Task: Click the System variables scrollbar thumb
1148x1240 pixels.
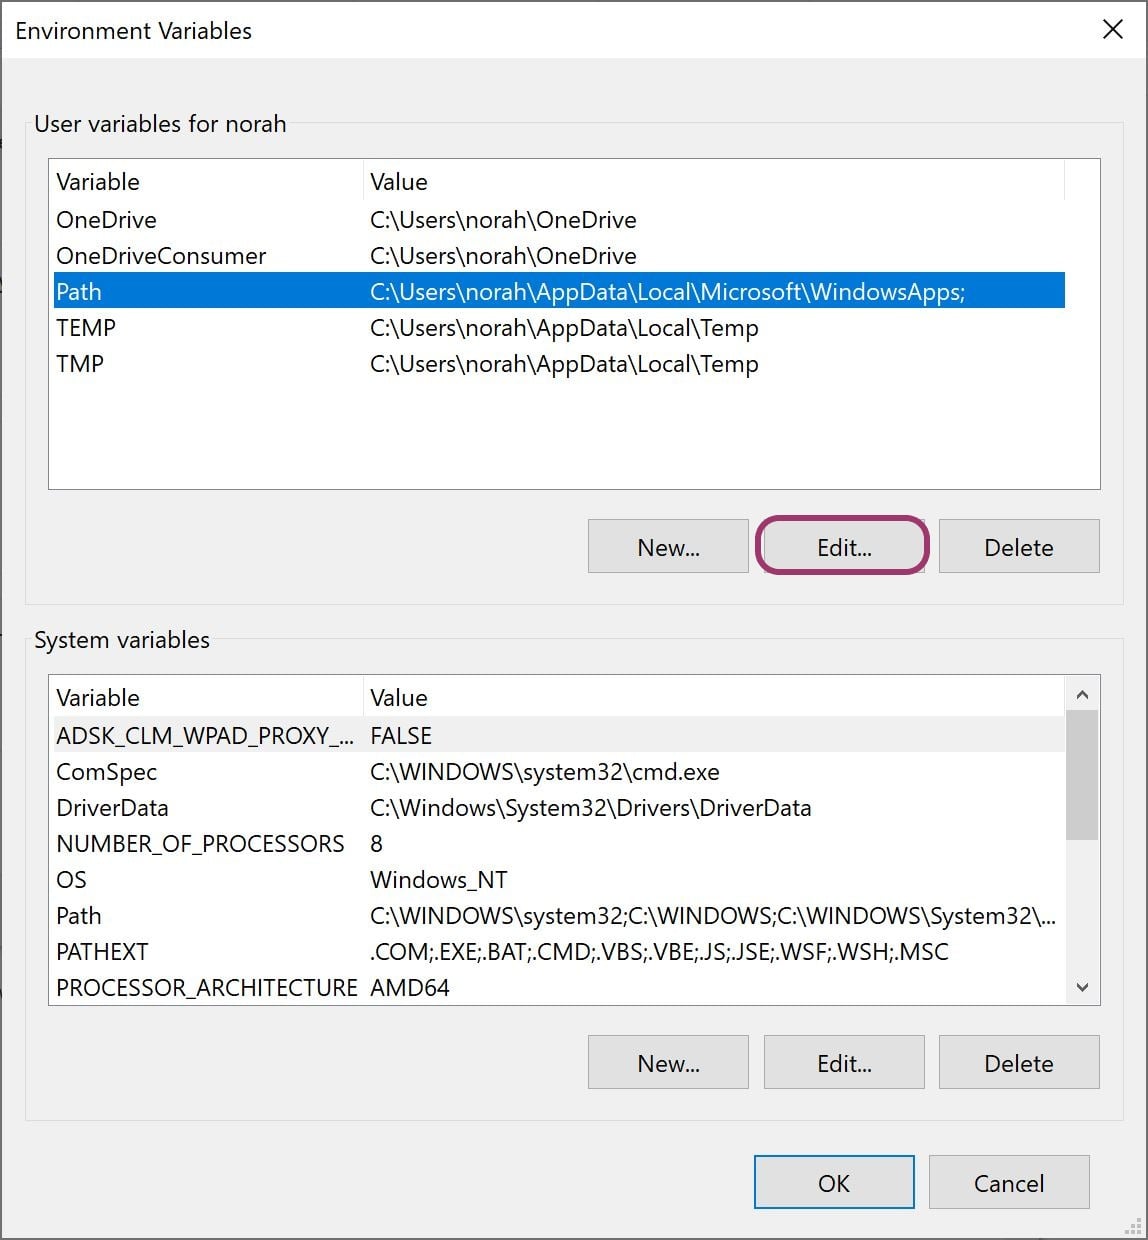Action: pos(1082,775)
